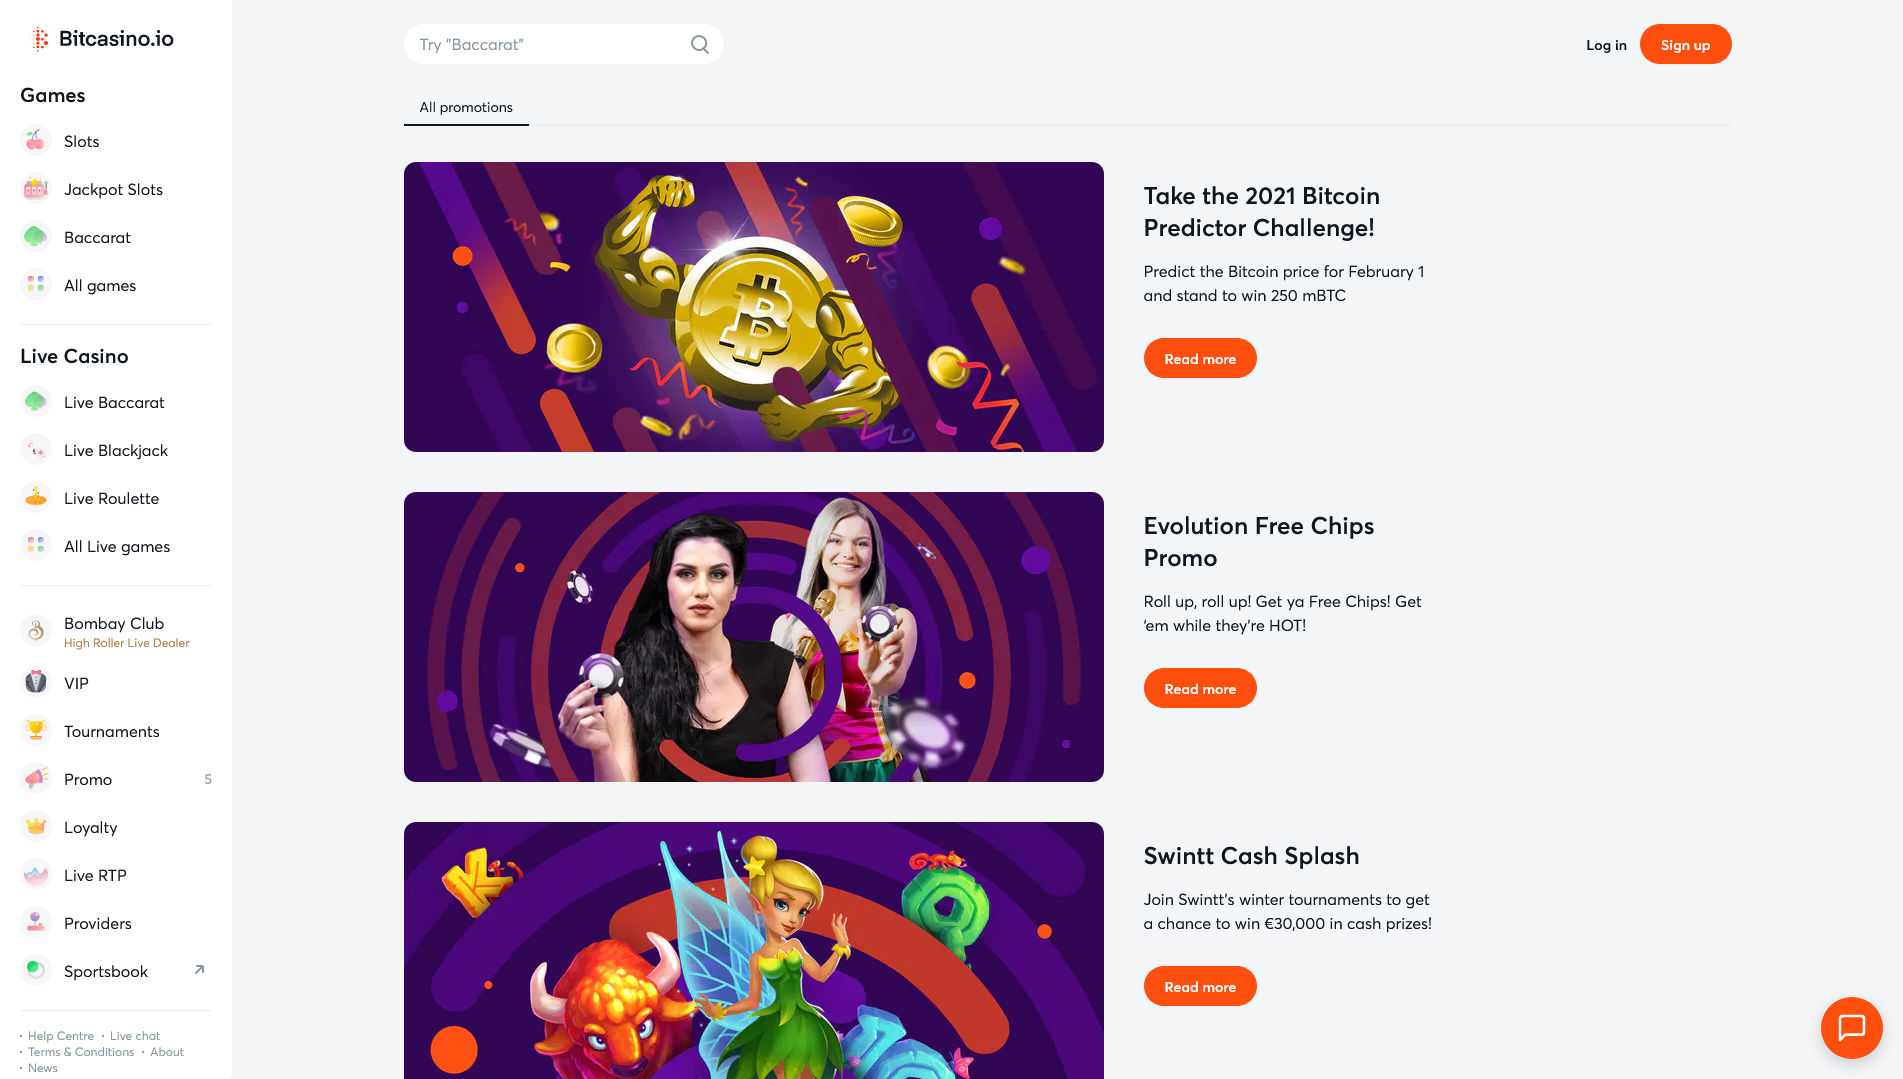1903x1079 pixels.
Task: Click the Tournaments trophy icon
Action: 36,731
